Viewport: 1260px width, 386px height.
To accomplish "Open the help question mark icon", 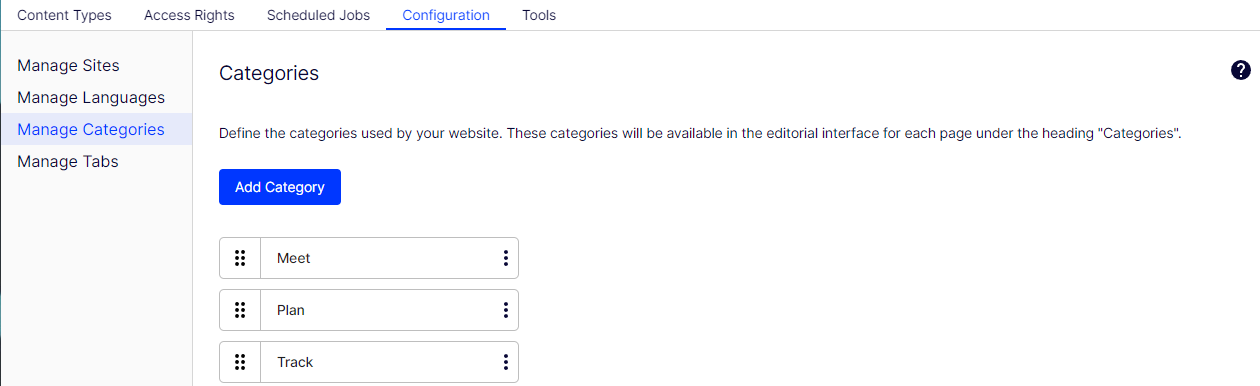I will tap(1241, 70).
